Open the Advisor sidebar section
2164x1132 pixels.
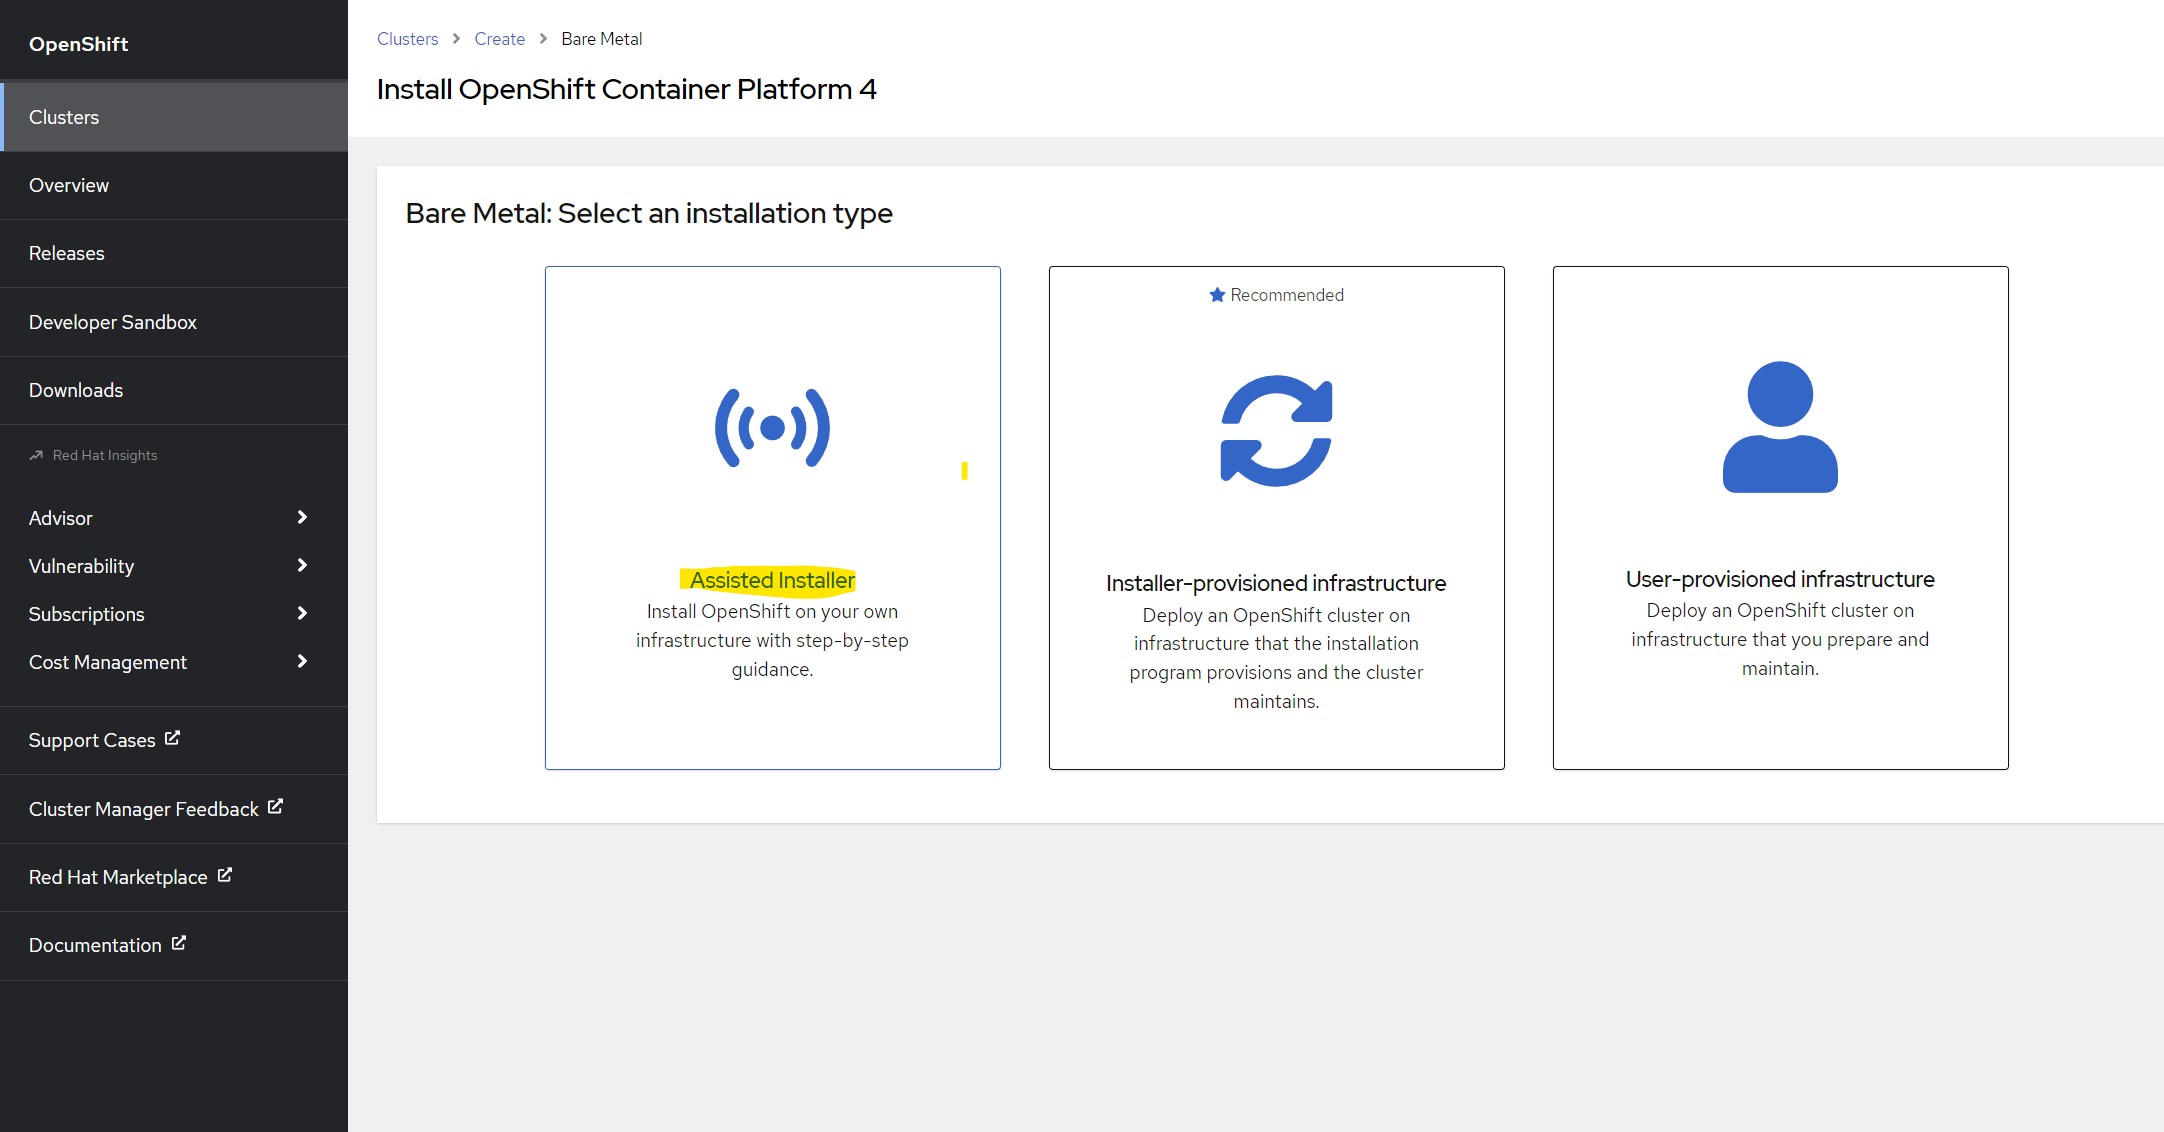pos(174,518)
